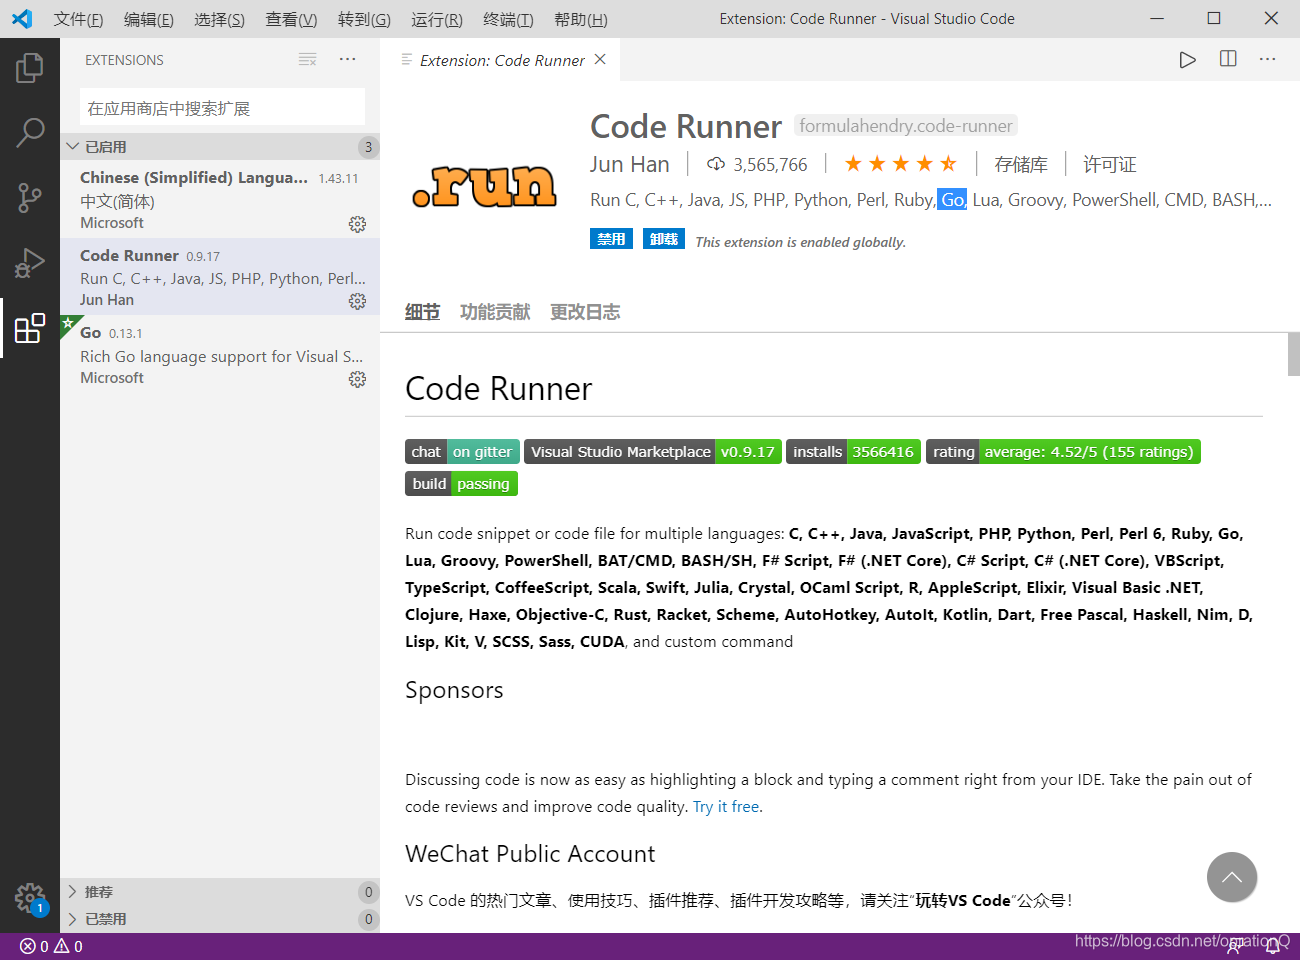
Task: Open the 许可证 link
Action: (1110, 164)
